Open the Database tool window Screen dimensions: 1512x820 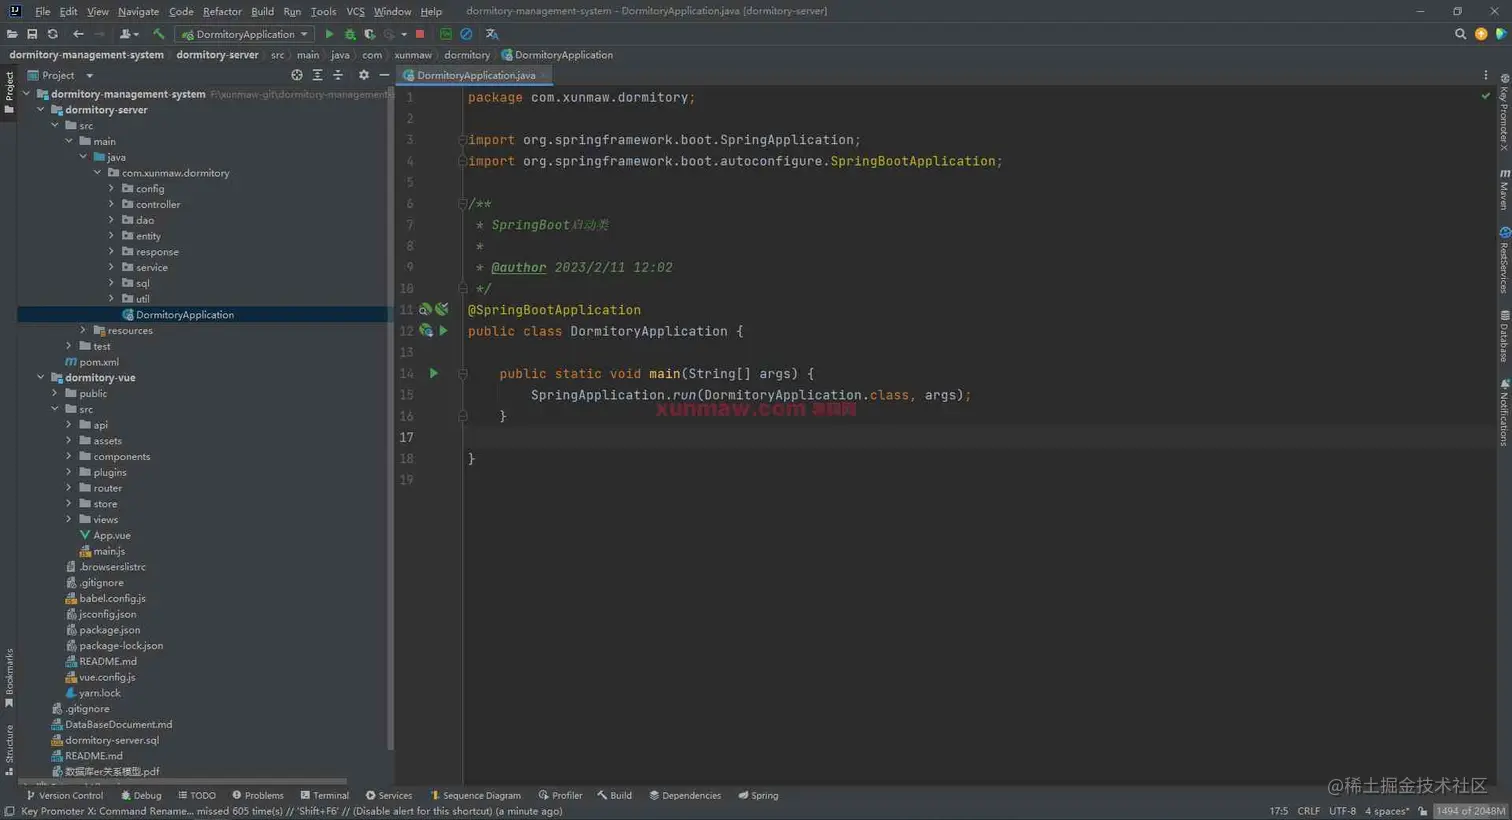click(1504, 336)
